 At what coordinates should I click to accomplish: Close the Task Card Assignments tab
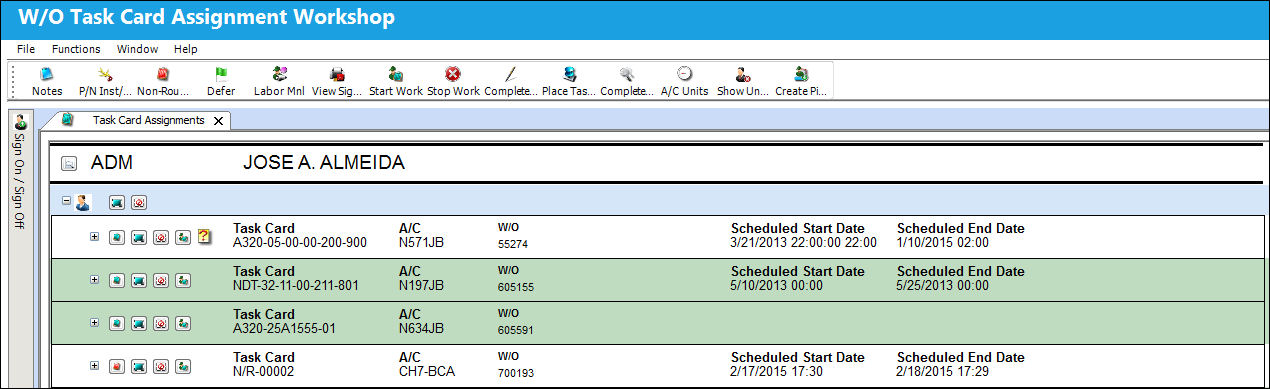(219, 121)
